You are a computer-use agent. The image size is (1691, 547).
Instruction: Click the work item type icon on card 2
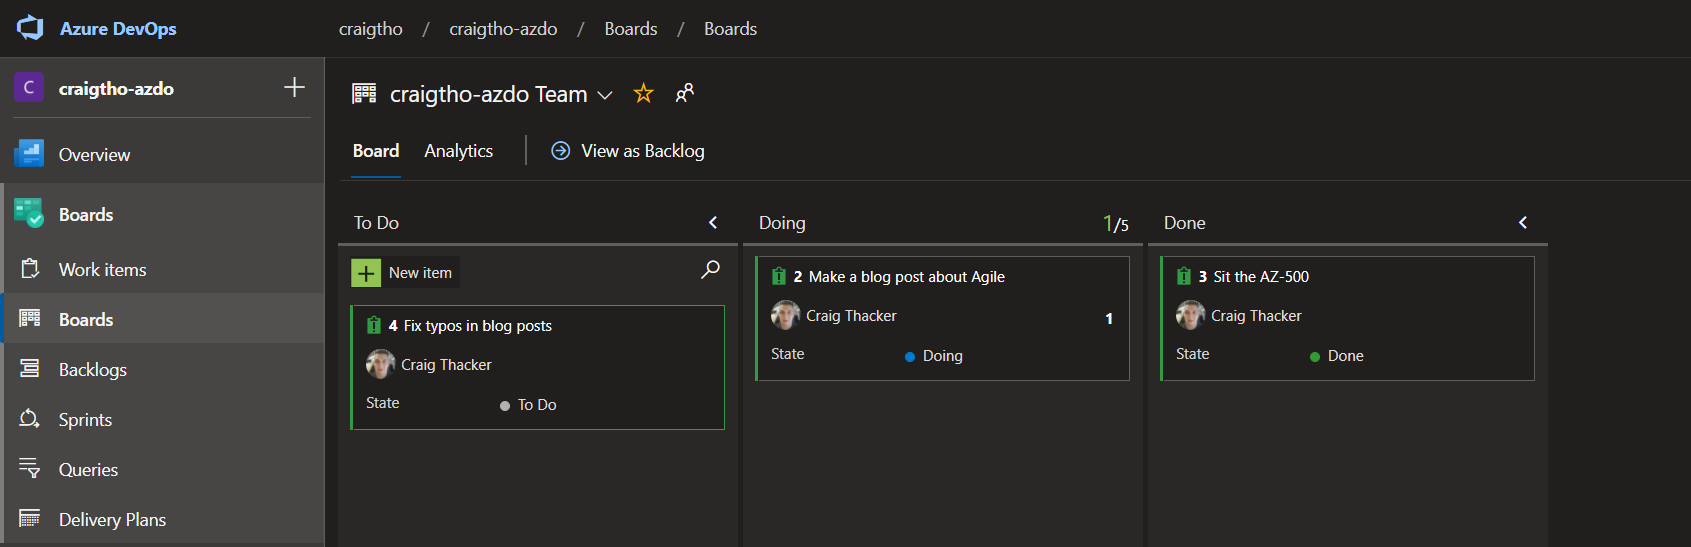coord(779,276)
